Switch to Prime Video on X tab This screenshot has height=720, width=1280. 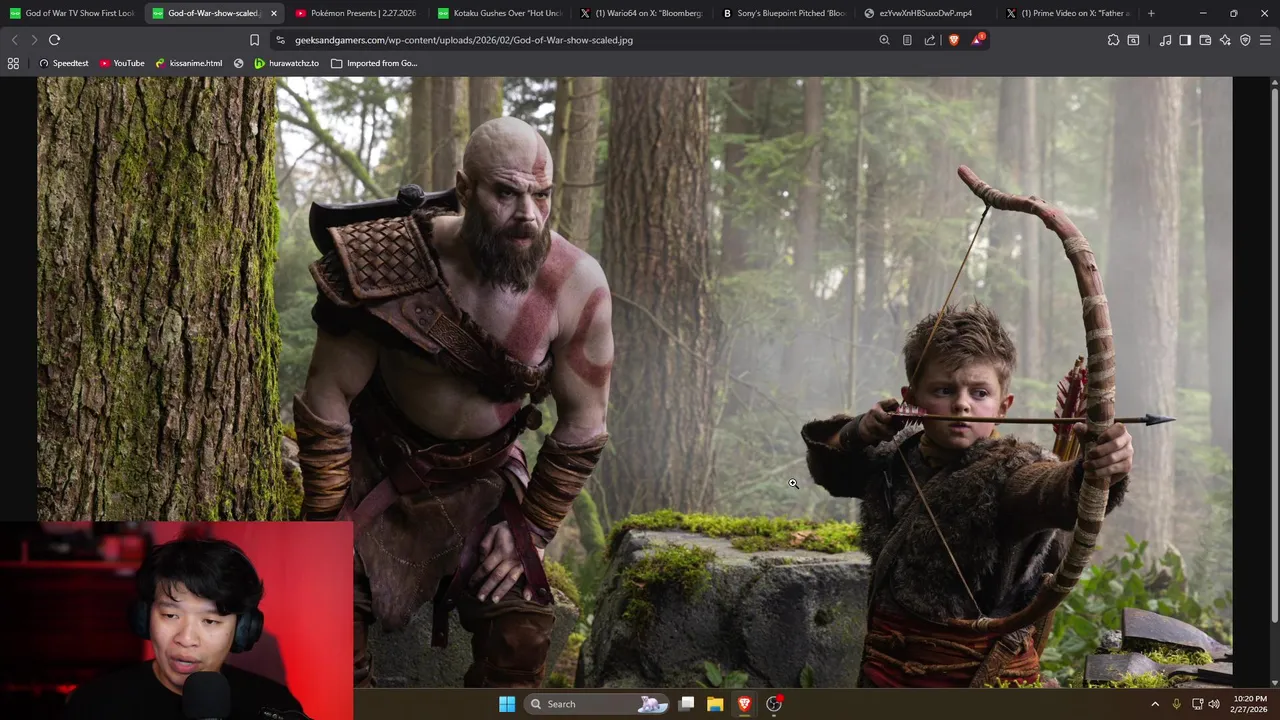[1067, 13]
